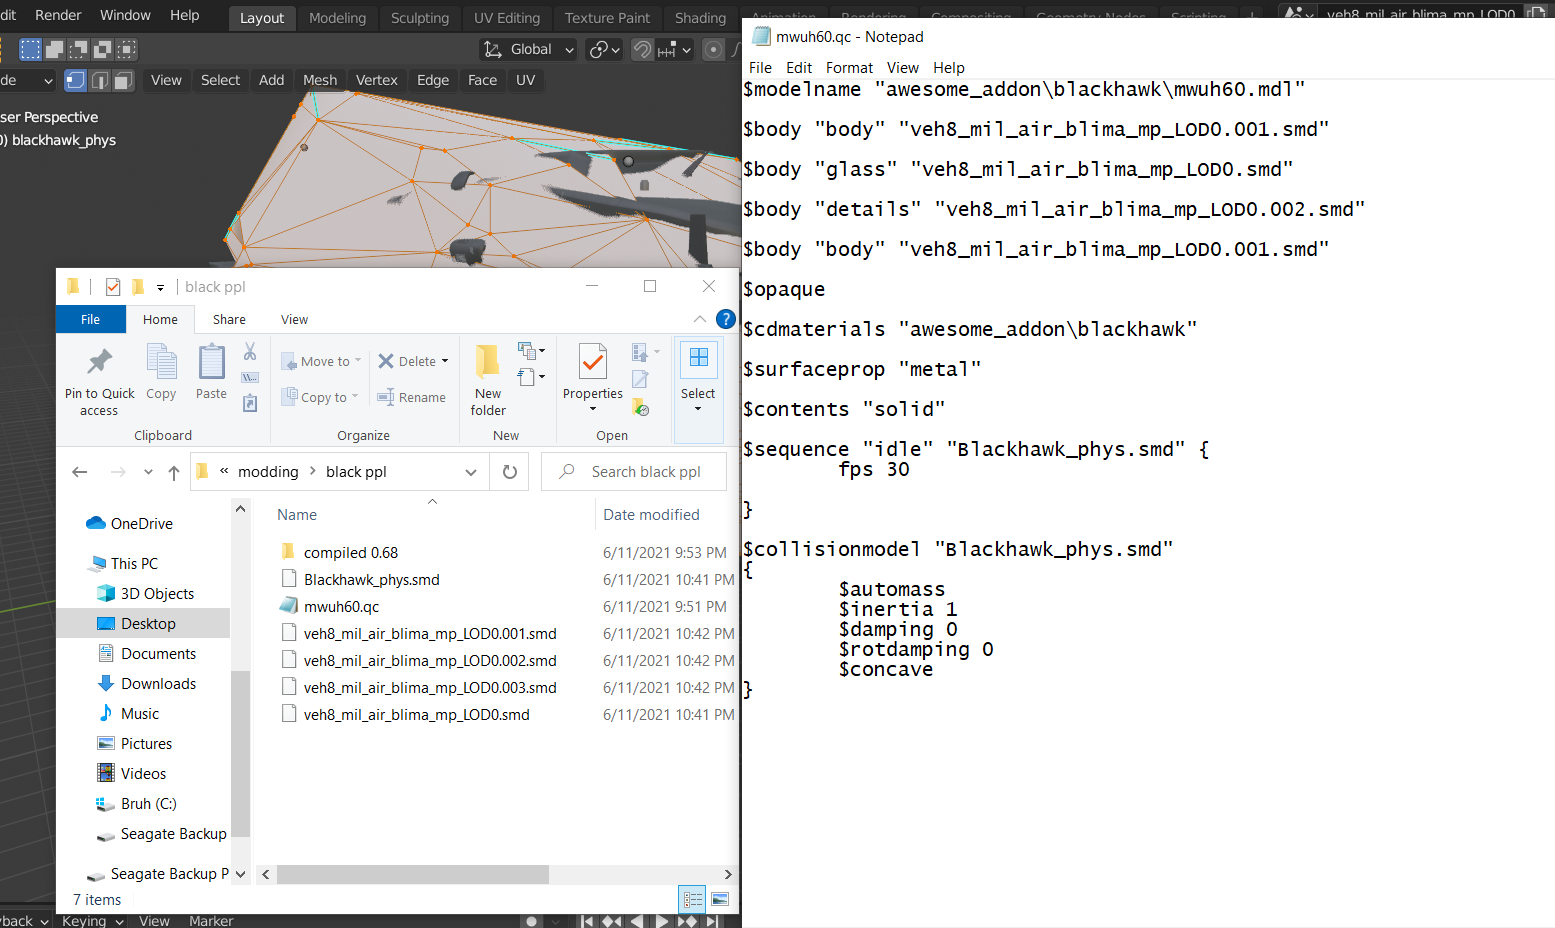Choose Blender's subtract selection mode icon
Screen dimensions: 1555x928
(78, 49)
